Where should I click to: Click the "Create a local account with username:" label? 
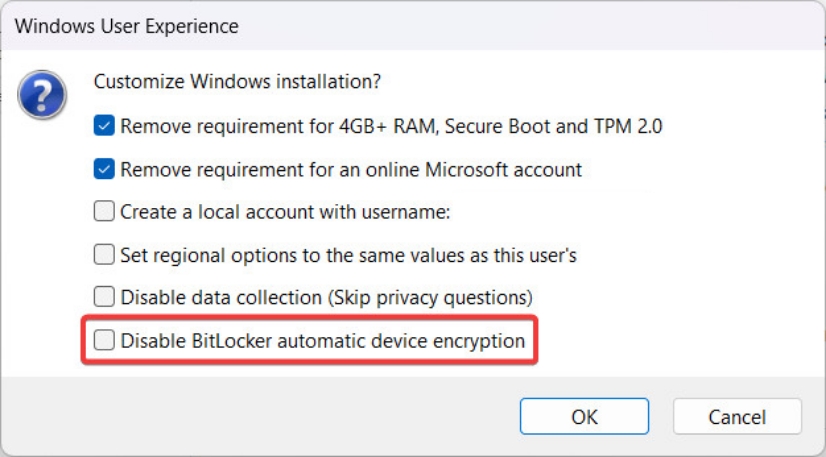click(x=286, y=212)
